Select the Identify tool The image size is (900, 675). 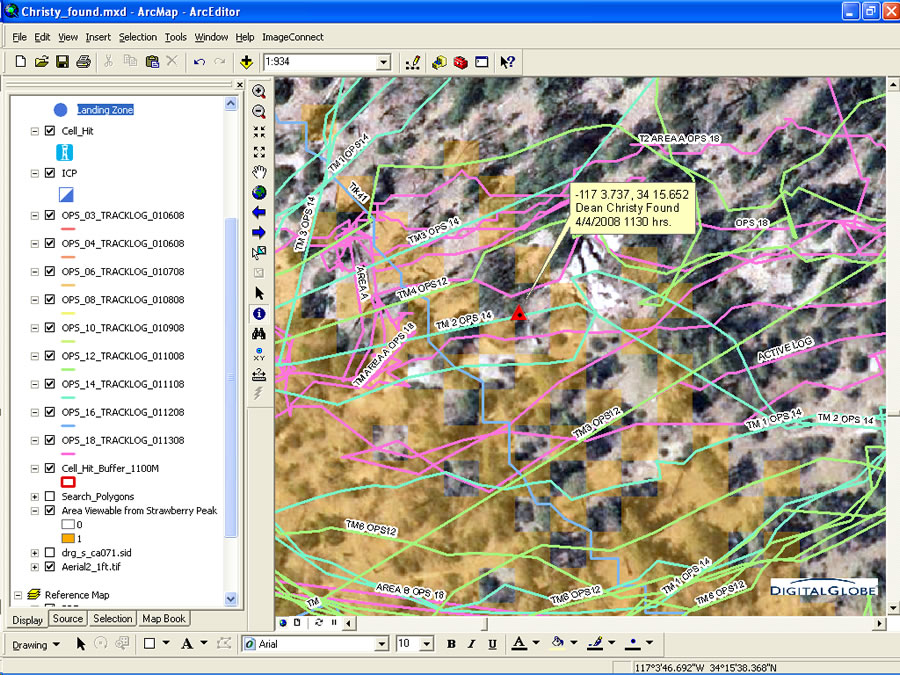point(259,313)
